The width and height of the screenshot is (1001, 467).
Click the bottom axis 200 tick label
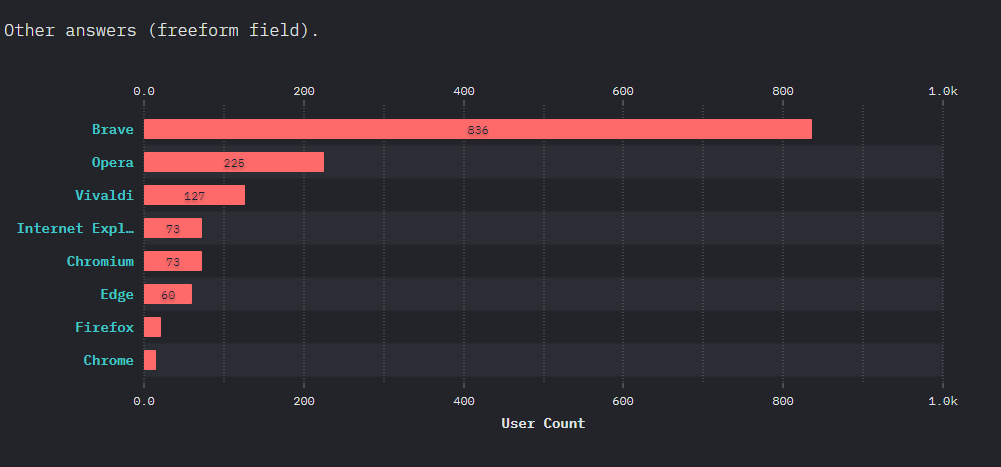pos(304,401)
